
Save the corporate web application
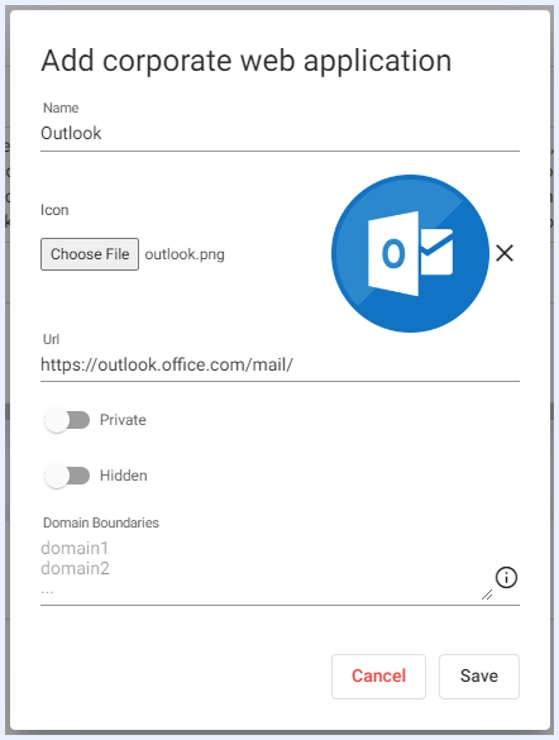click(x=479, y=676)
